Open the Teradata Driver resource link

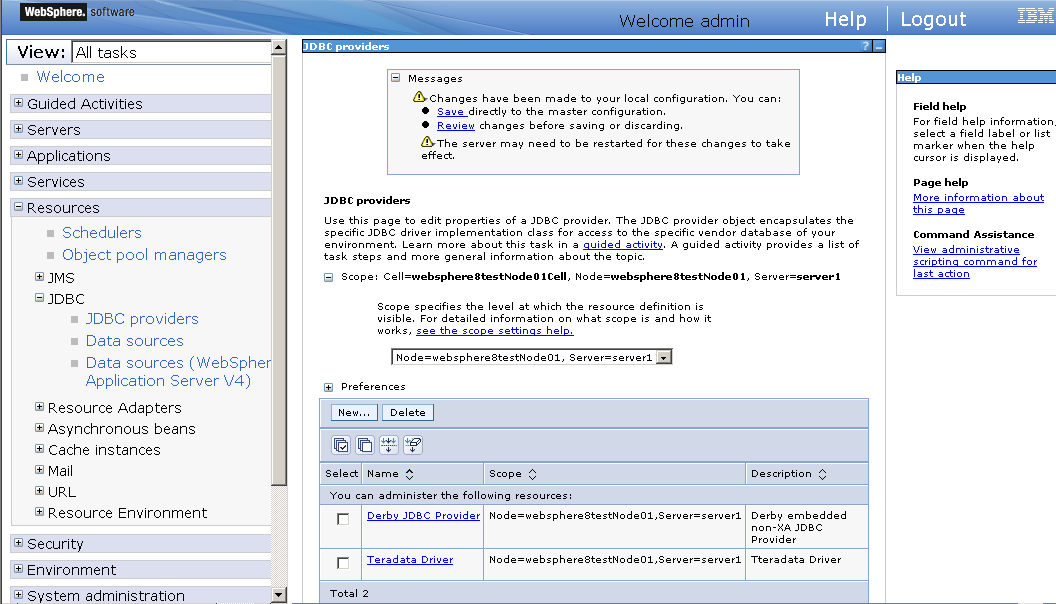410,560
